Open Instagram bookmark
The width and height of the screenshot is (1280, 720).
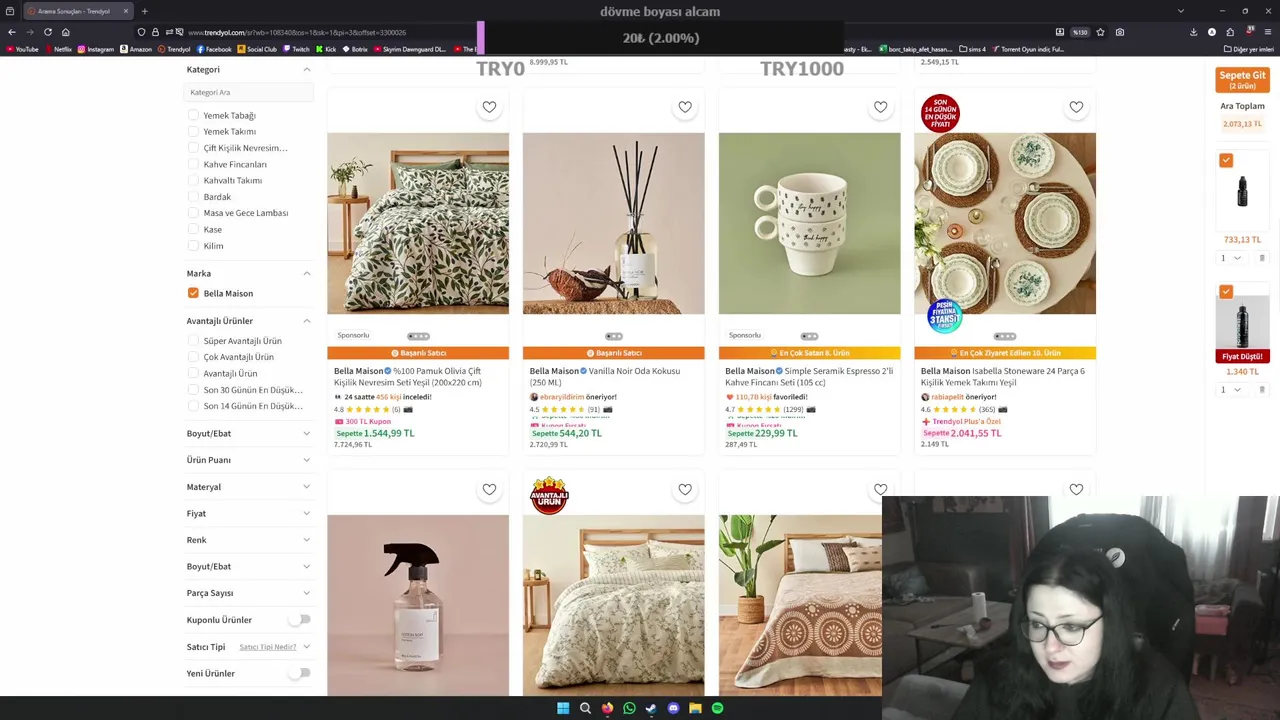click(x=96, y=49)
